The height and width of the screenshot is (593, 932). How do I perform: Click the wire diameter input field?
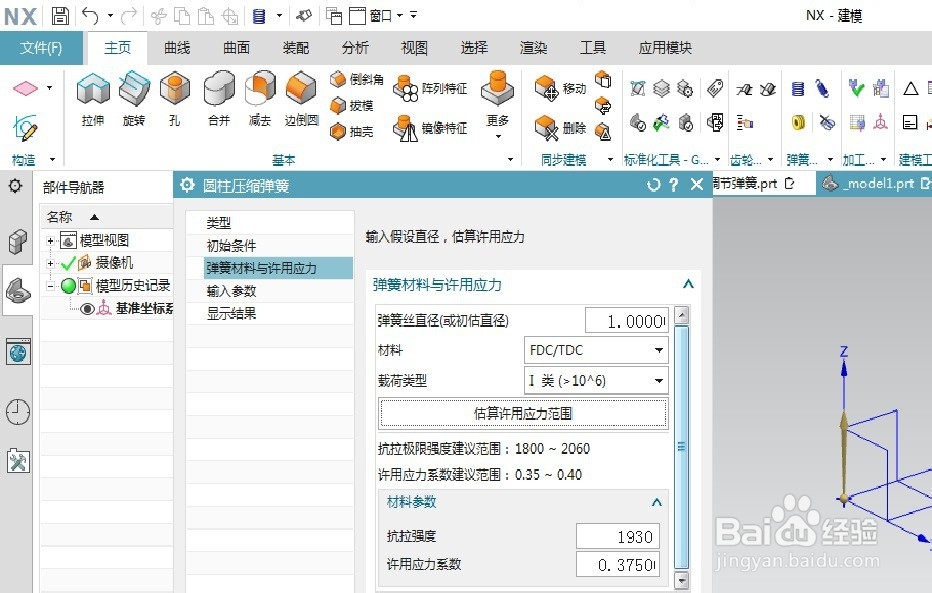tap(627, 321)
